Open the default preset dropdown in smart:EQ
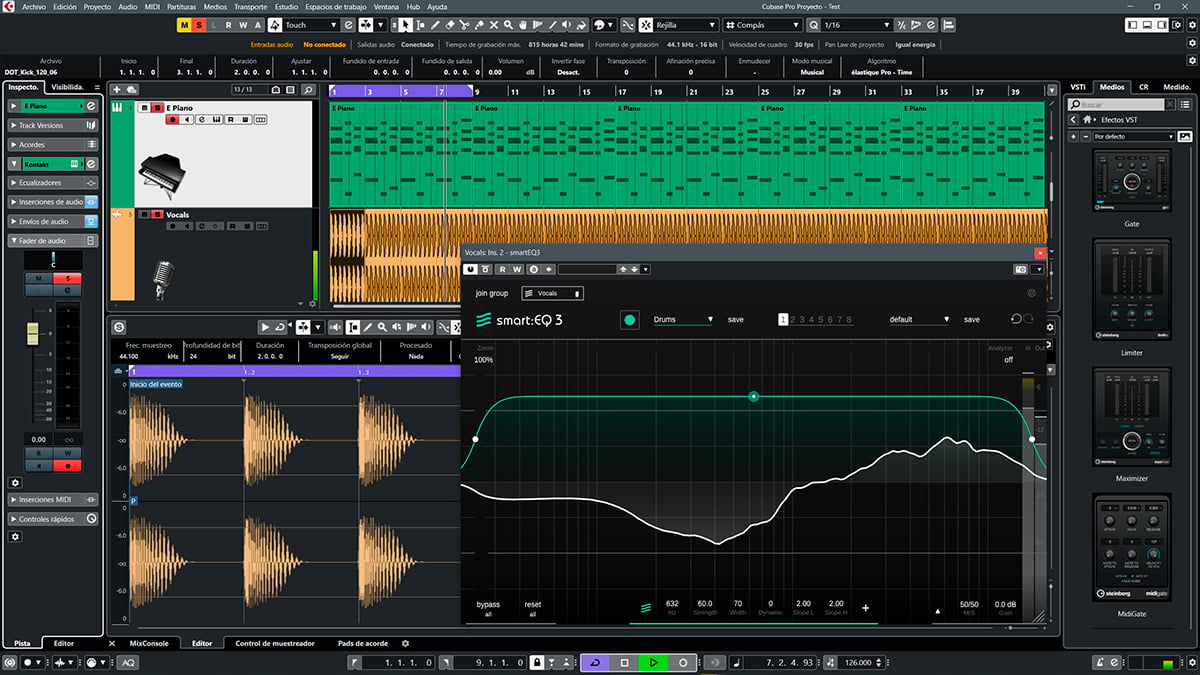This screenshot has height=675, width=1200. coord(920,320)
